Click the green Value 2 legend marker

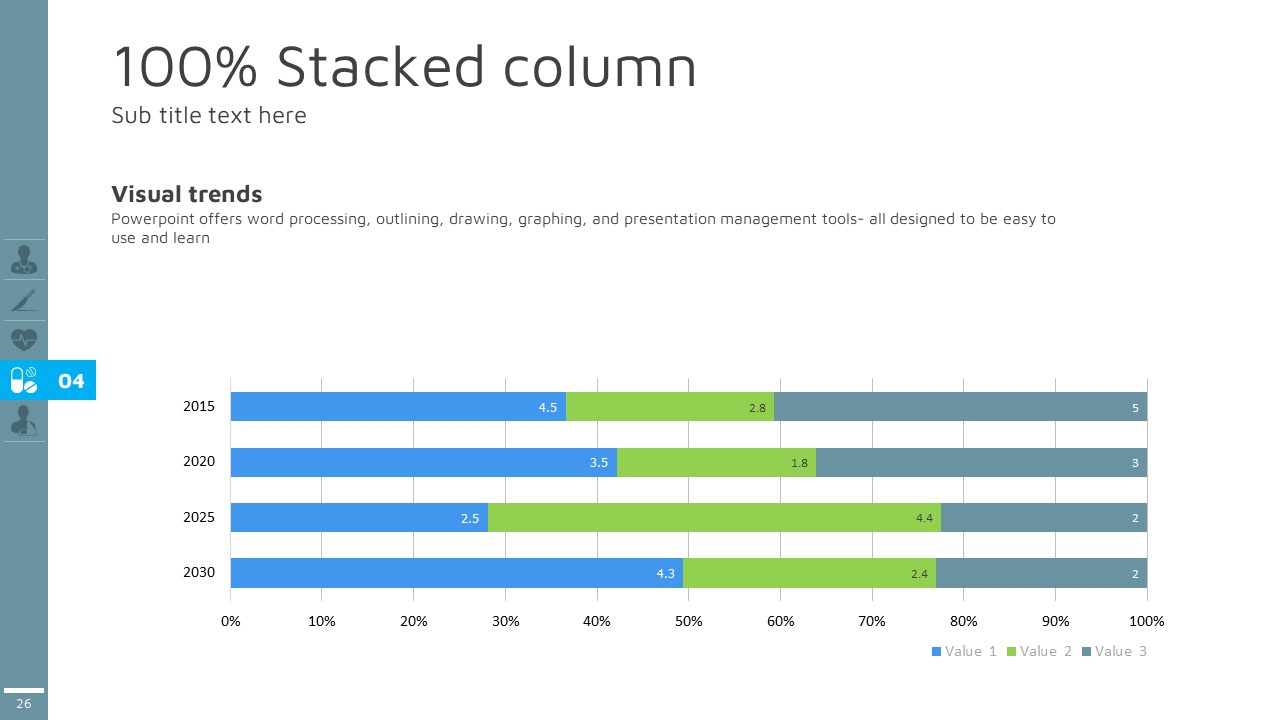click(x=1011, y=651)
